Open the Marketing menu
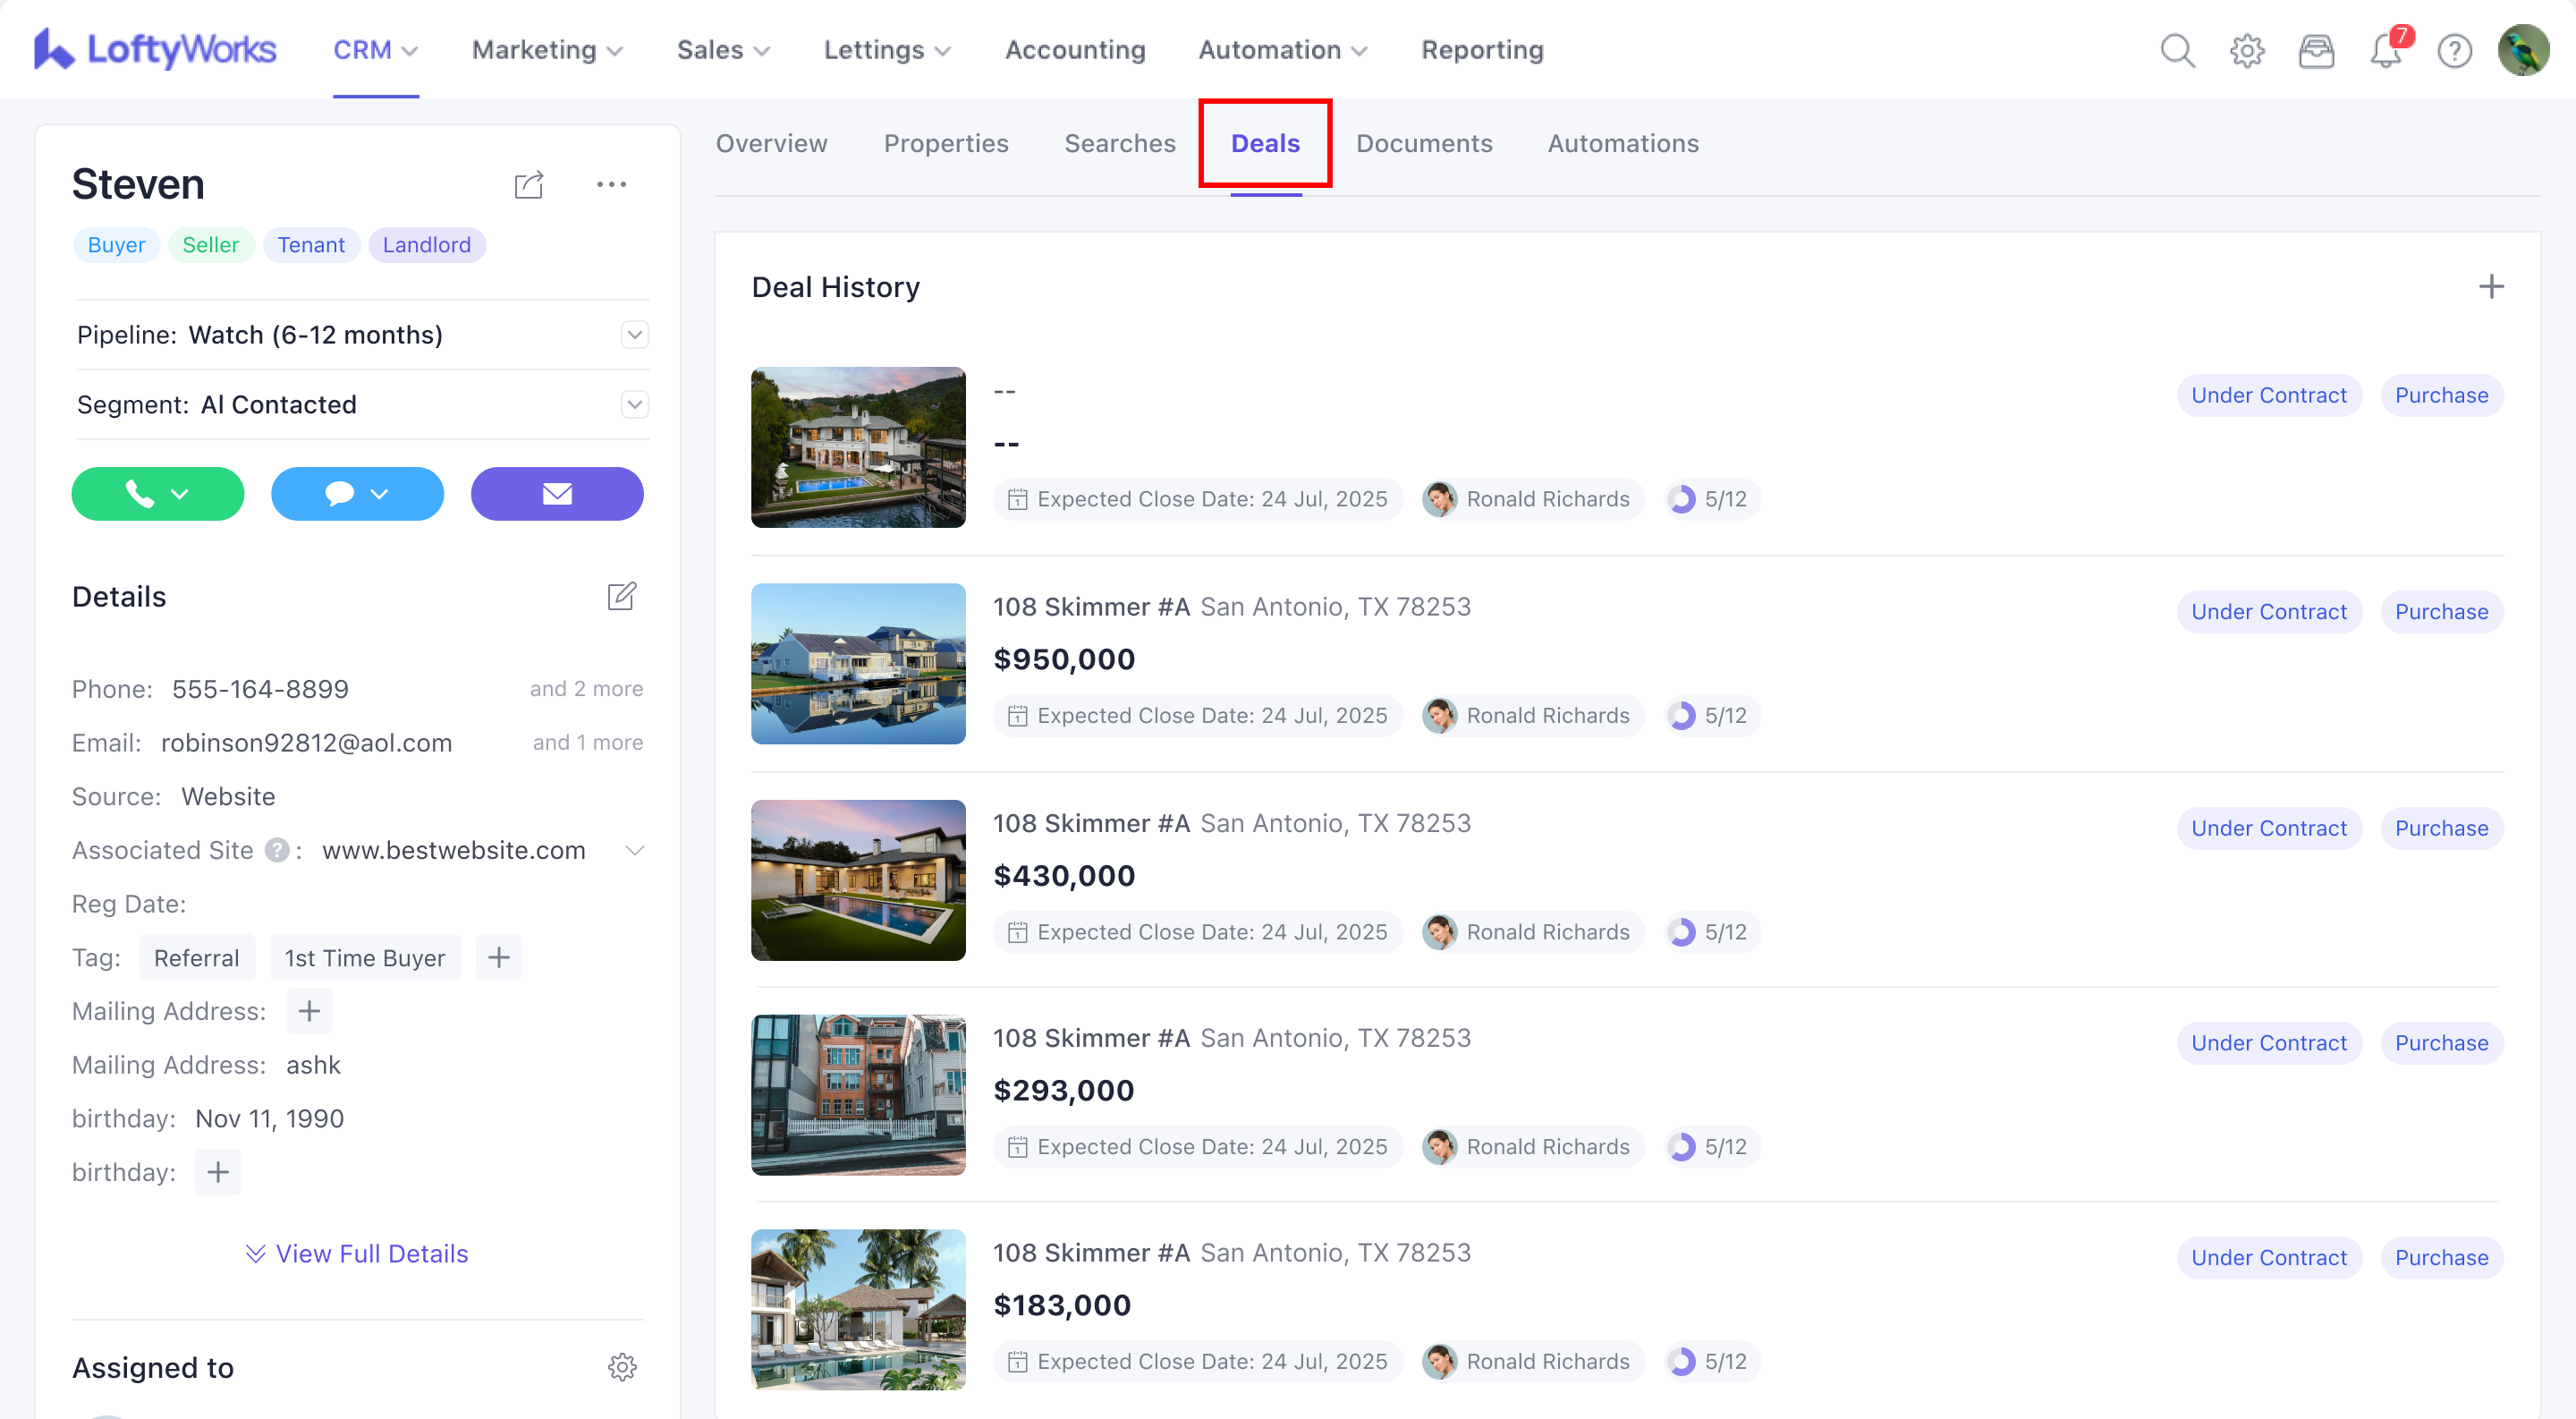Image resolution: width=2576 pixels, height=1419 pixels. pyautogui.click(x=547, y=50)
